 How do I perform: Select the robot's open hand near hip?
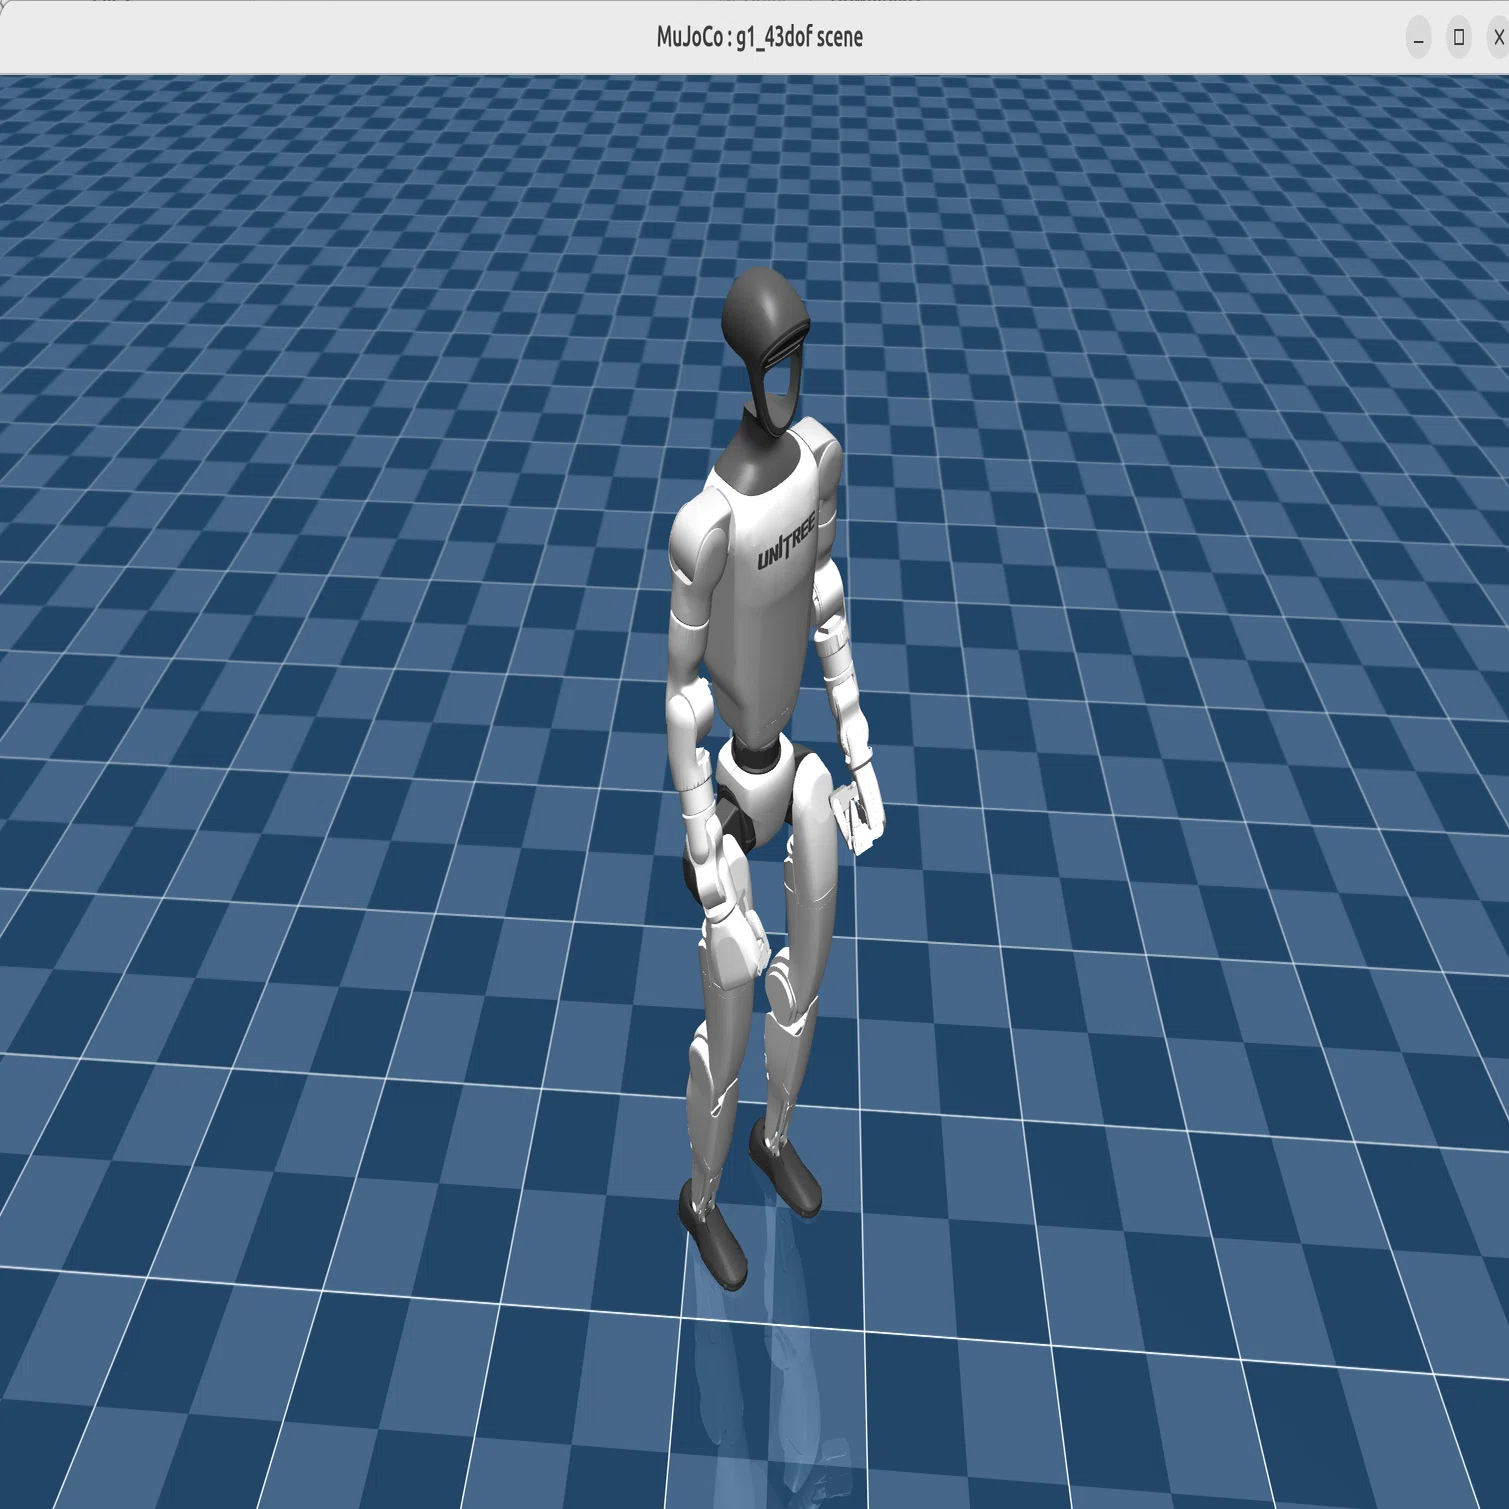(858, 810)
